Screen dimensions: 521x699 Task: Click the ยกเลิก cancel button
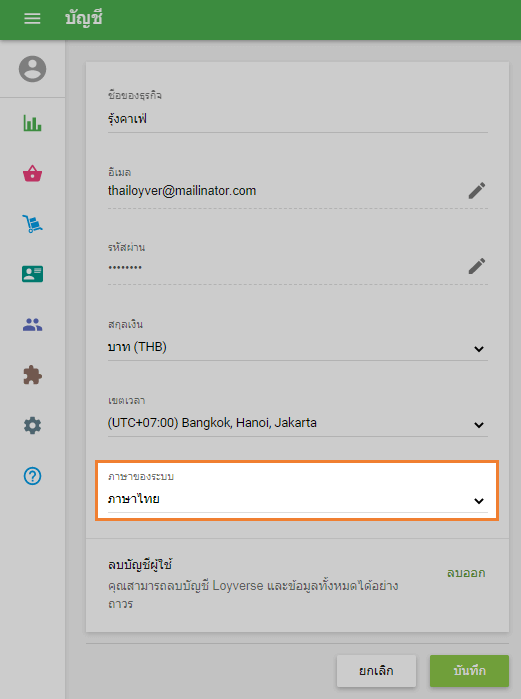(376, 671)
